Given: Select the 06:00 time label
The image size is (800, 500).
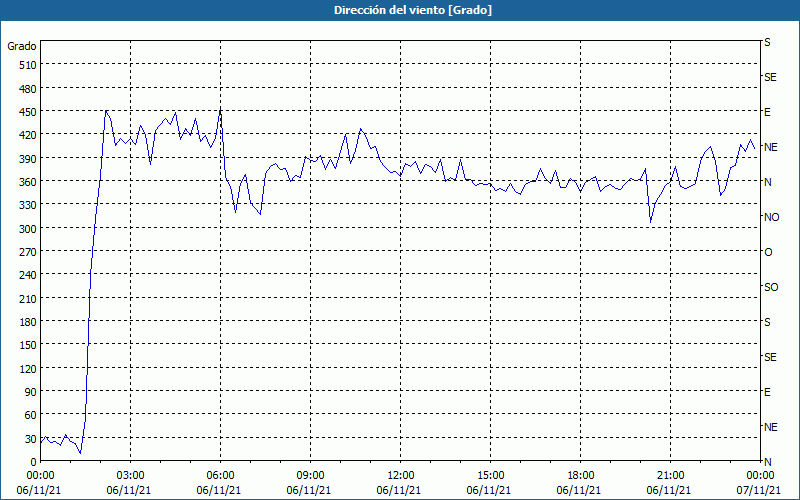Looking at the screenshot, I should pyautogui.click(x=220, y=476).
